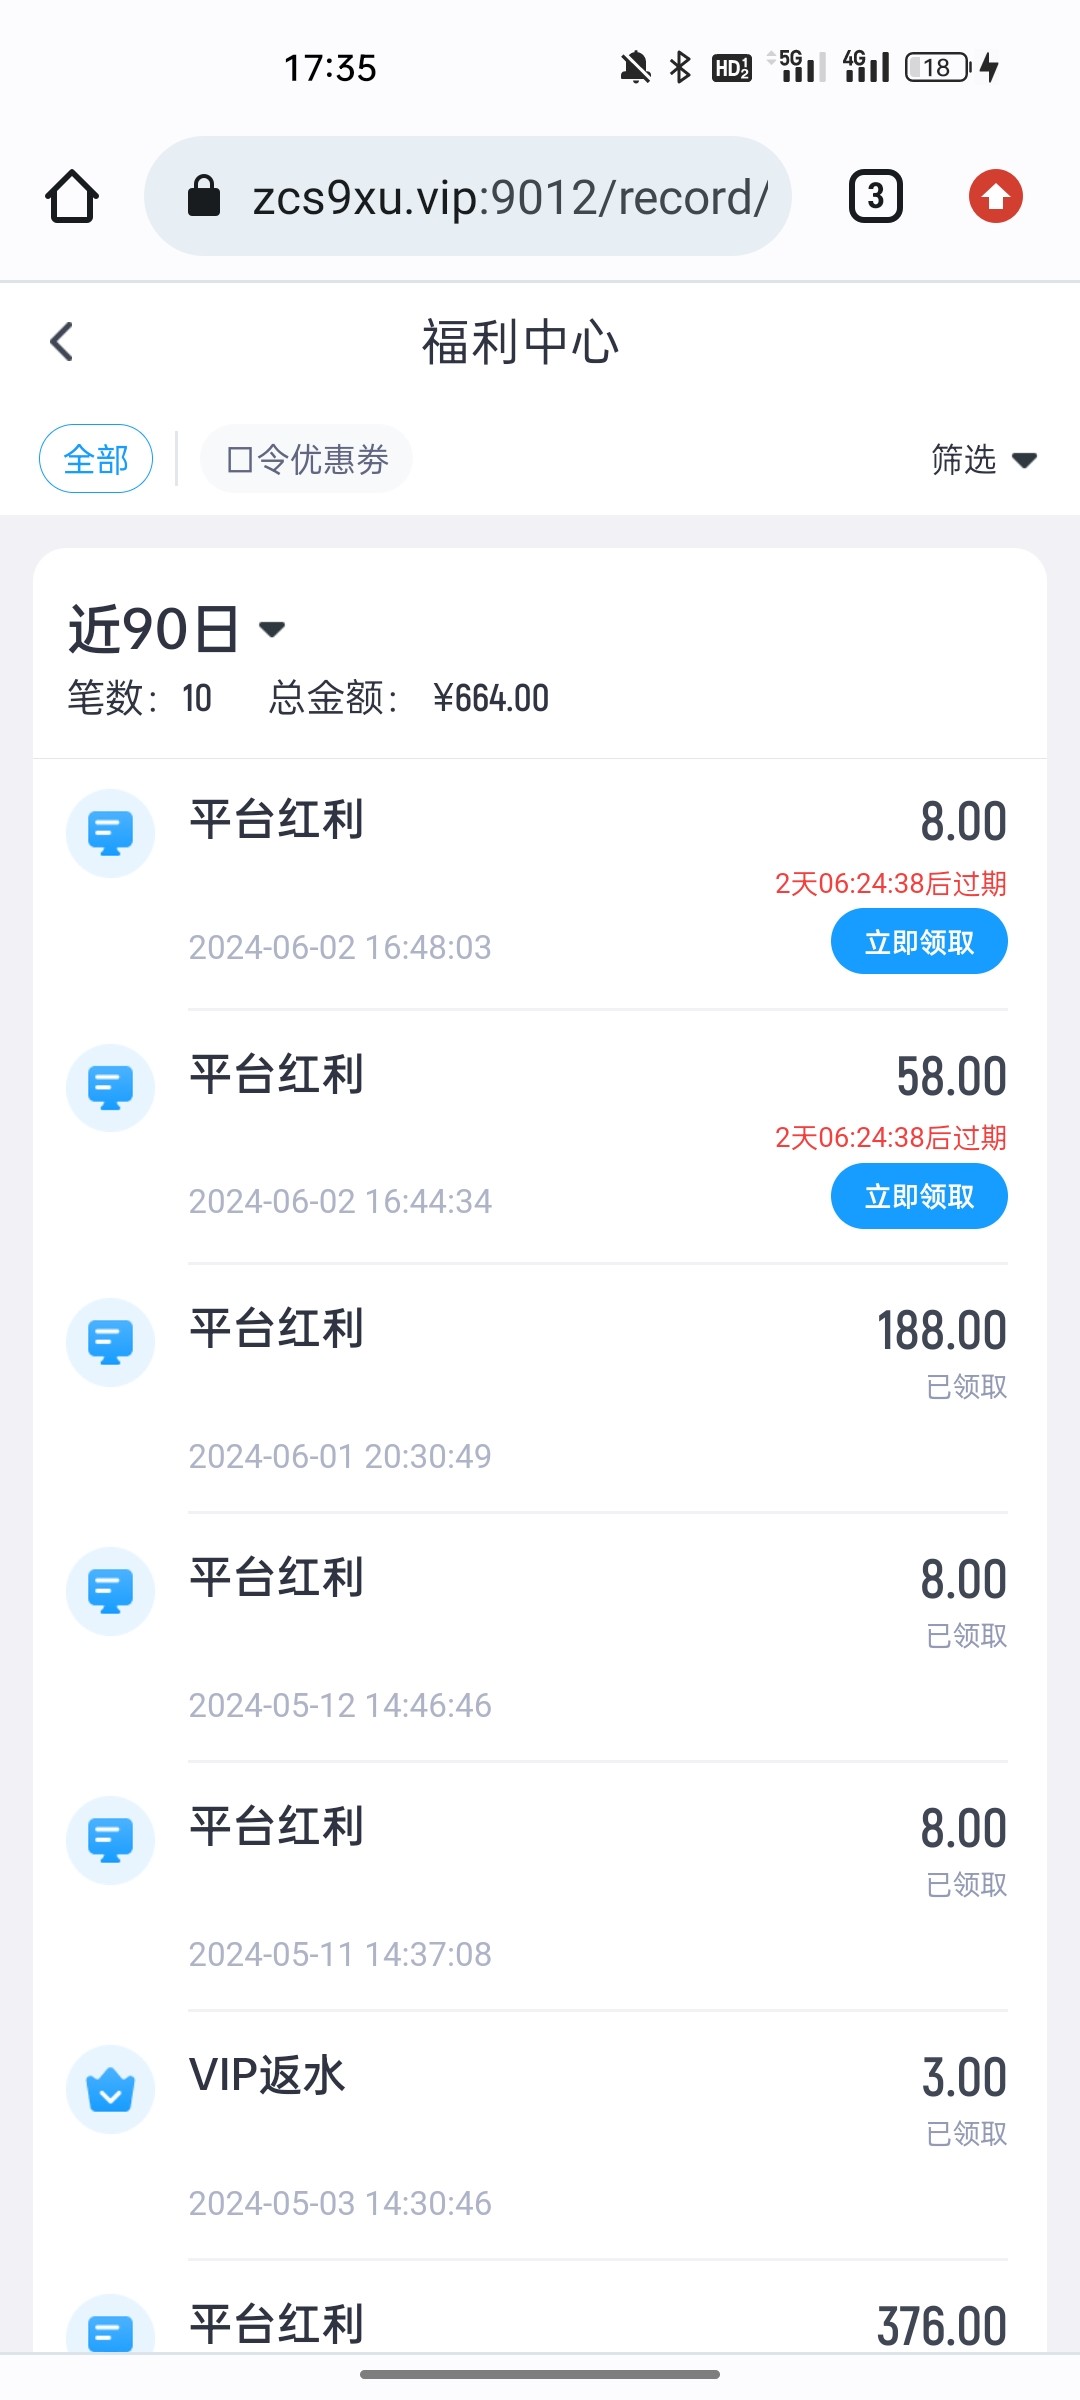The width and height of the screenshot is (1080, 2400).
Task: Select the 全部 filter tab
Action: click(96, 460)
